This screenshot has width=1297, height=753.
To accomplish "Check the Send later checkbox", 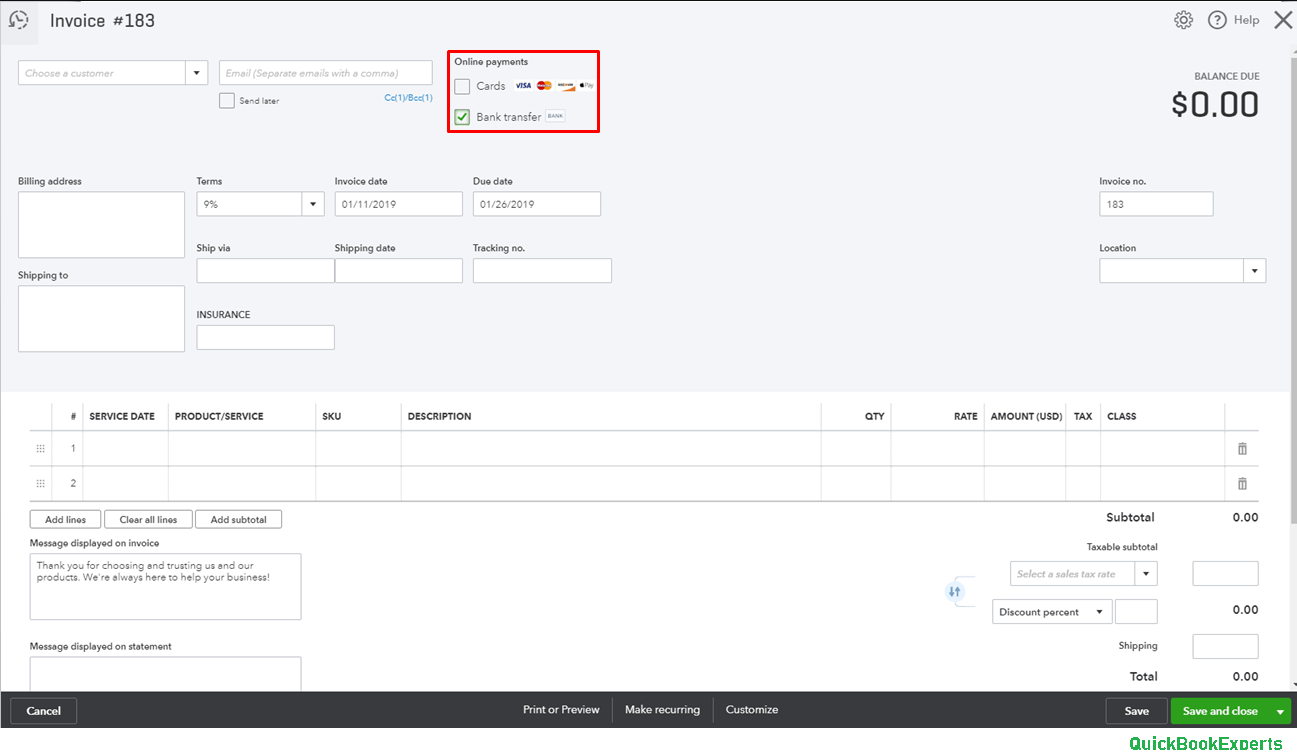I will (226, 100).
